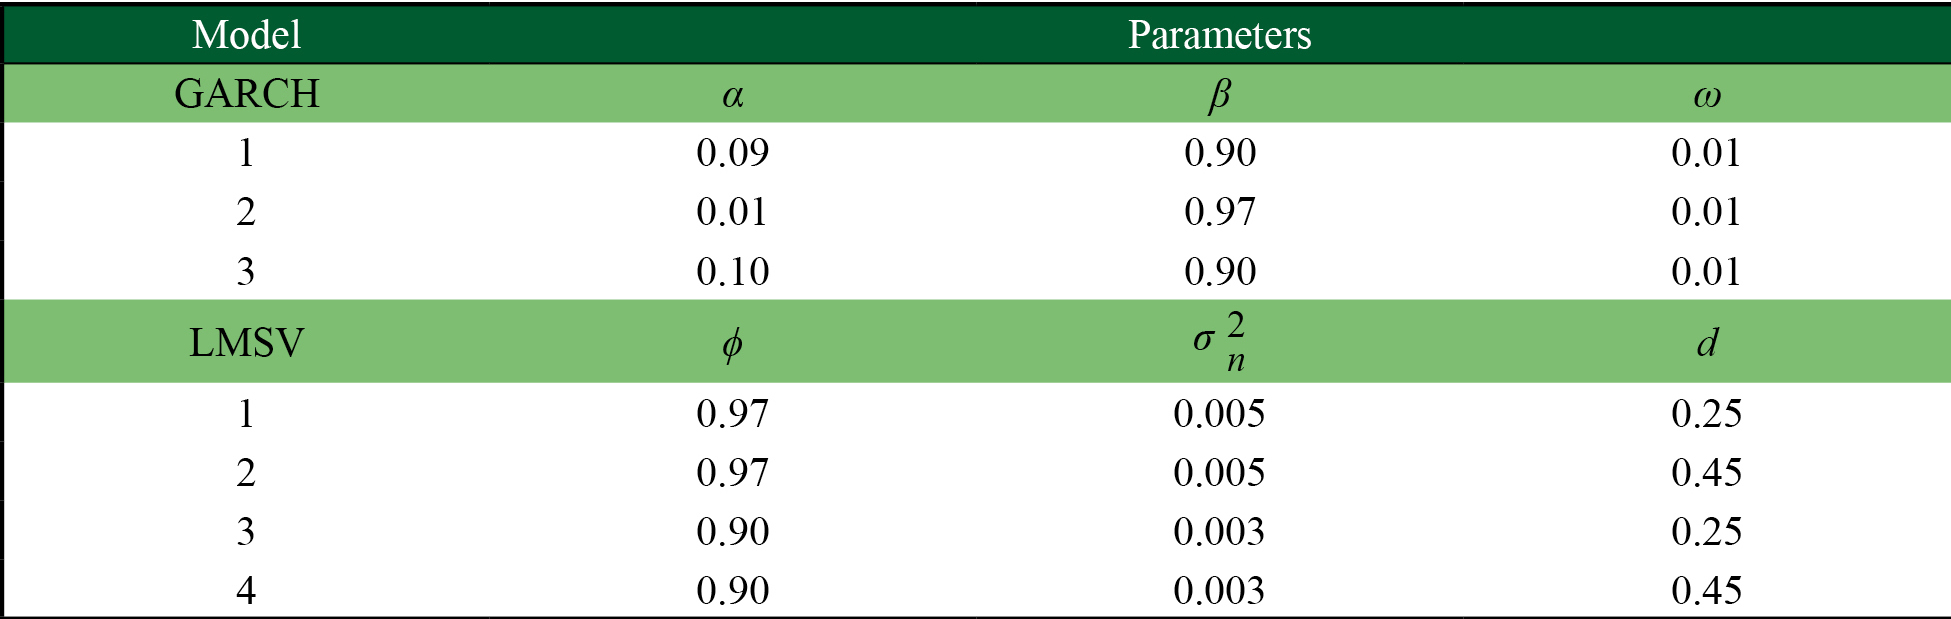Select GARCH model 1 alpha value 0.09

coord(732,153)
